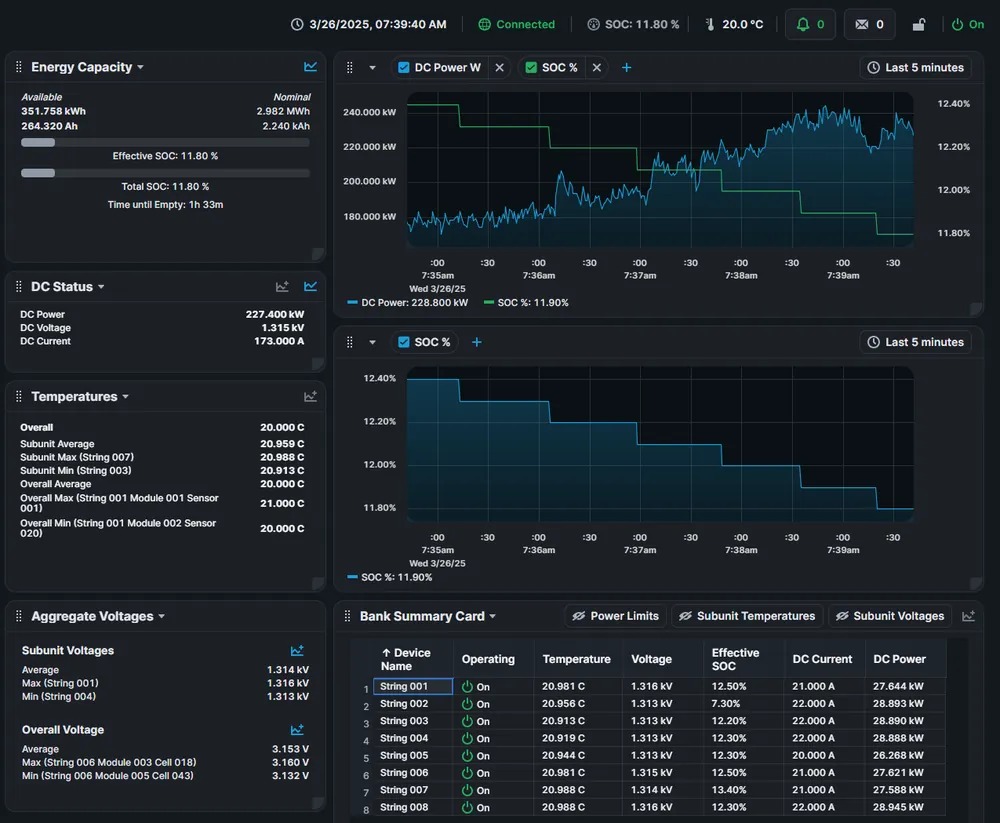Open the envelope messages indicator
The height and width of the screenshot is (823, 1000).
point(869,24)
